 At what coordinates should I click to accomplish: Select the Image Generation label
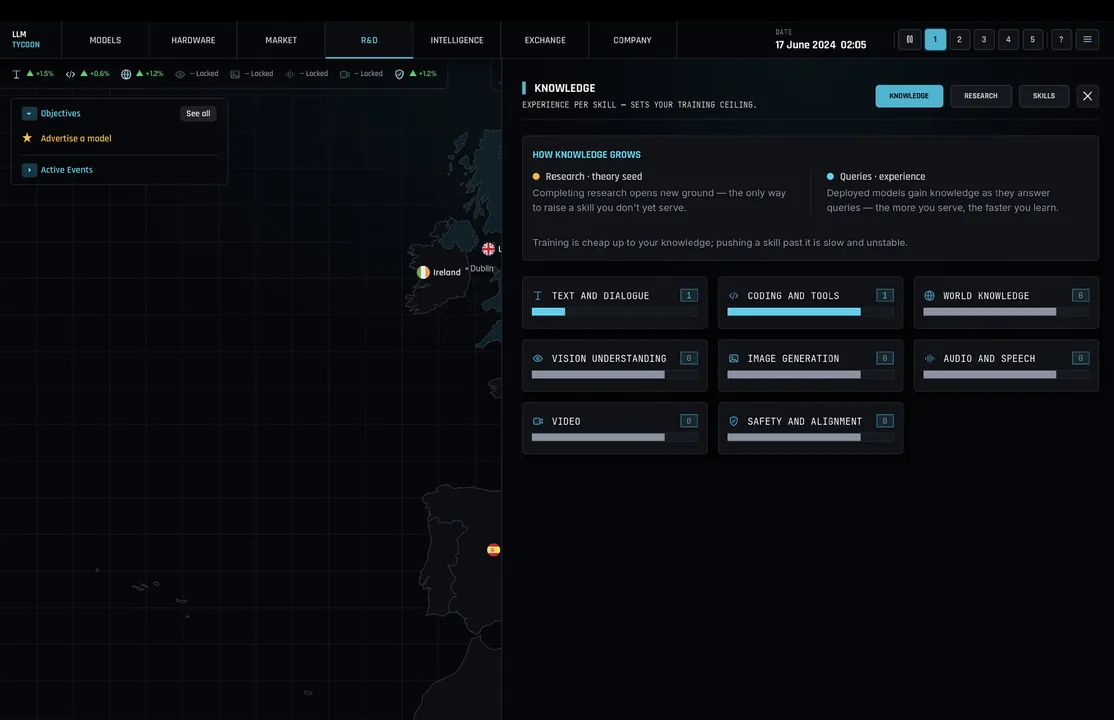793,359
